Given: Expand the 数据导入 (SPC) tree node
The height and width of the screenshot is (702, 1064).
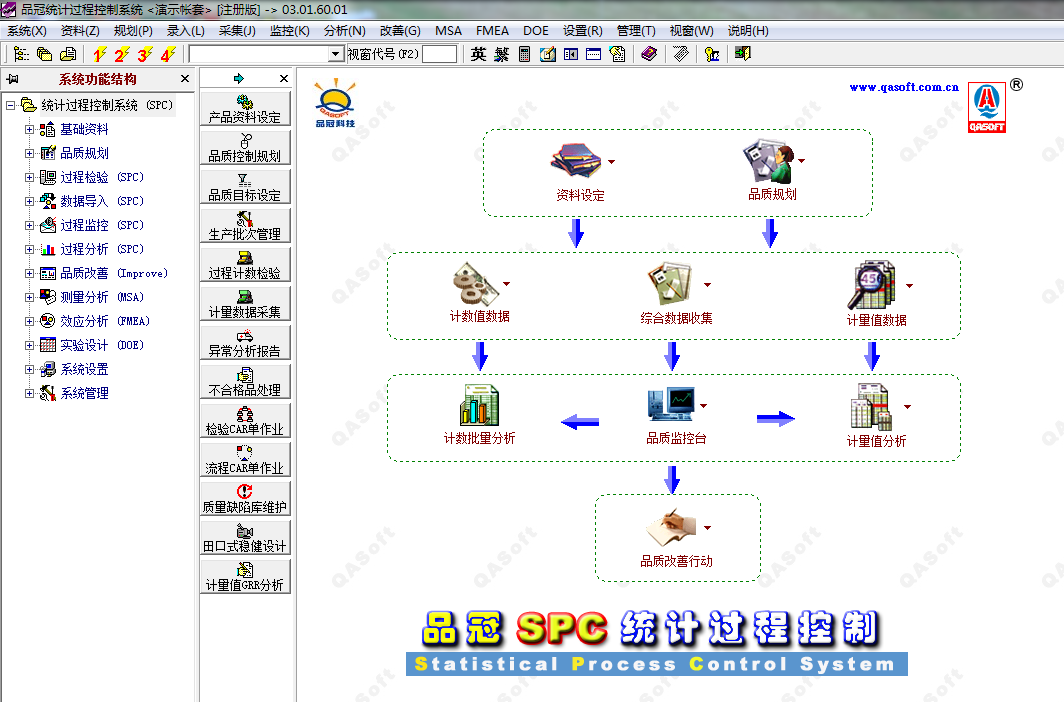Looking at the screenshot, I should coord(29,201).
